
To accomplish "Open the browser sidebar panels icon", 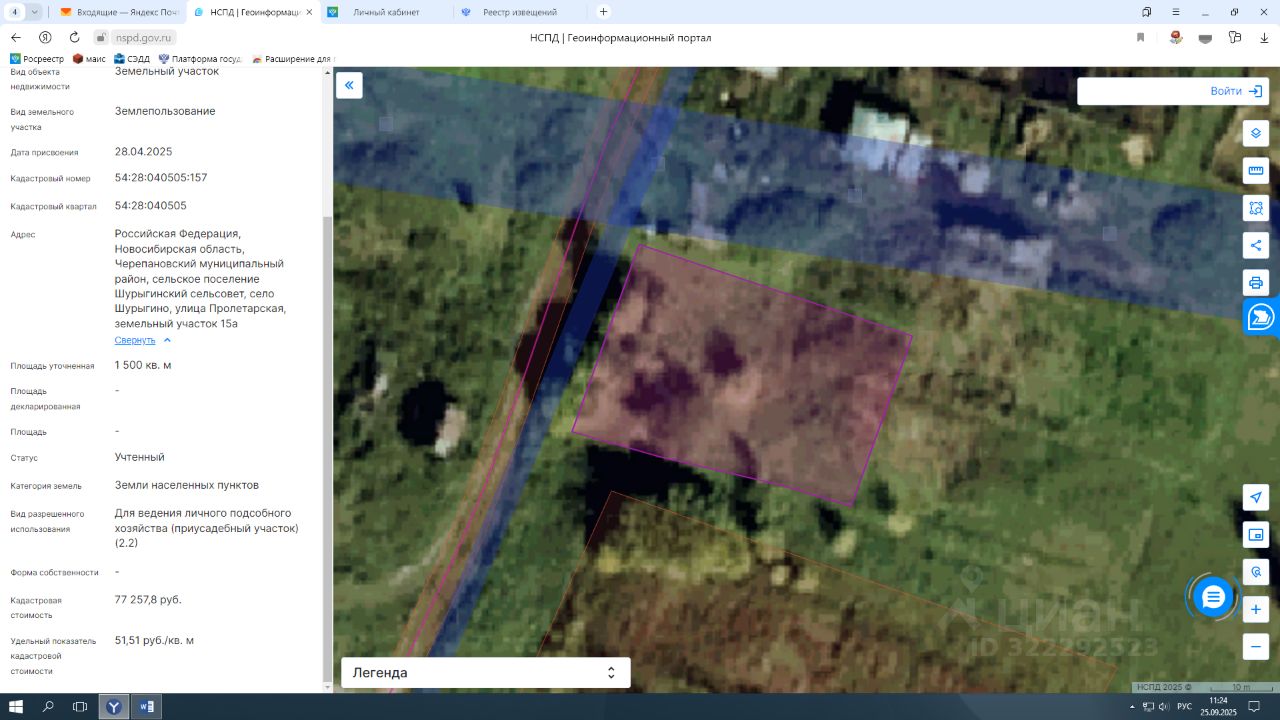I will (1147, 12).
